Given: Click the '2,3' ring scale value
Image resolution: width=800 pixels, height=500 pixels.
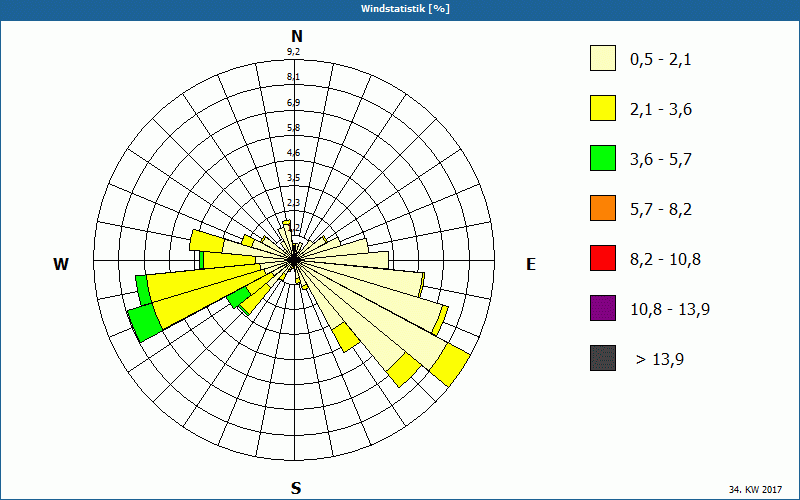Looking at the screenshot, I should [x=293, y=203].
